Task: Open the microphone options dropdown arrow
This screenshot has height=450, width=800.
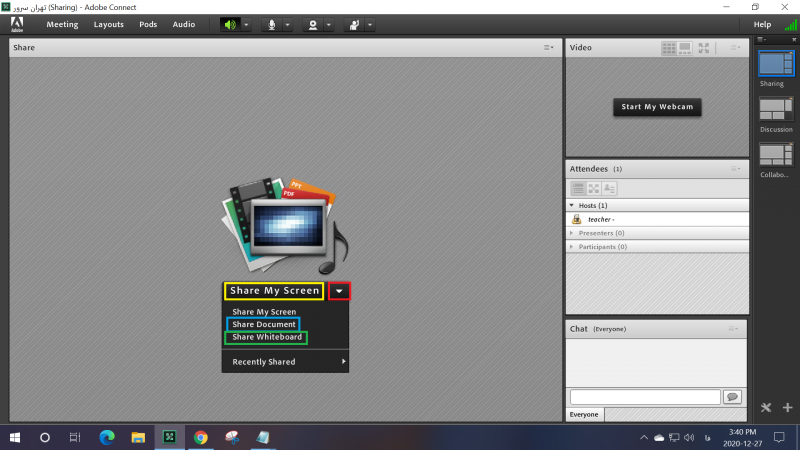Action: point(288,24)
